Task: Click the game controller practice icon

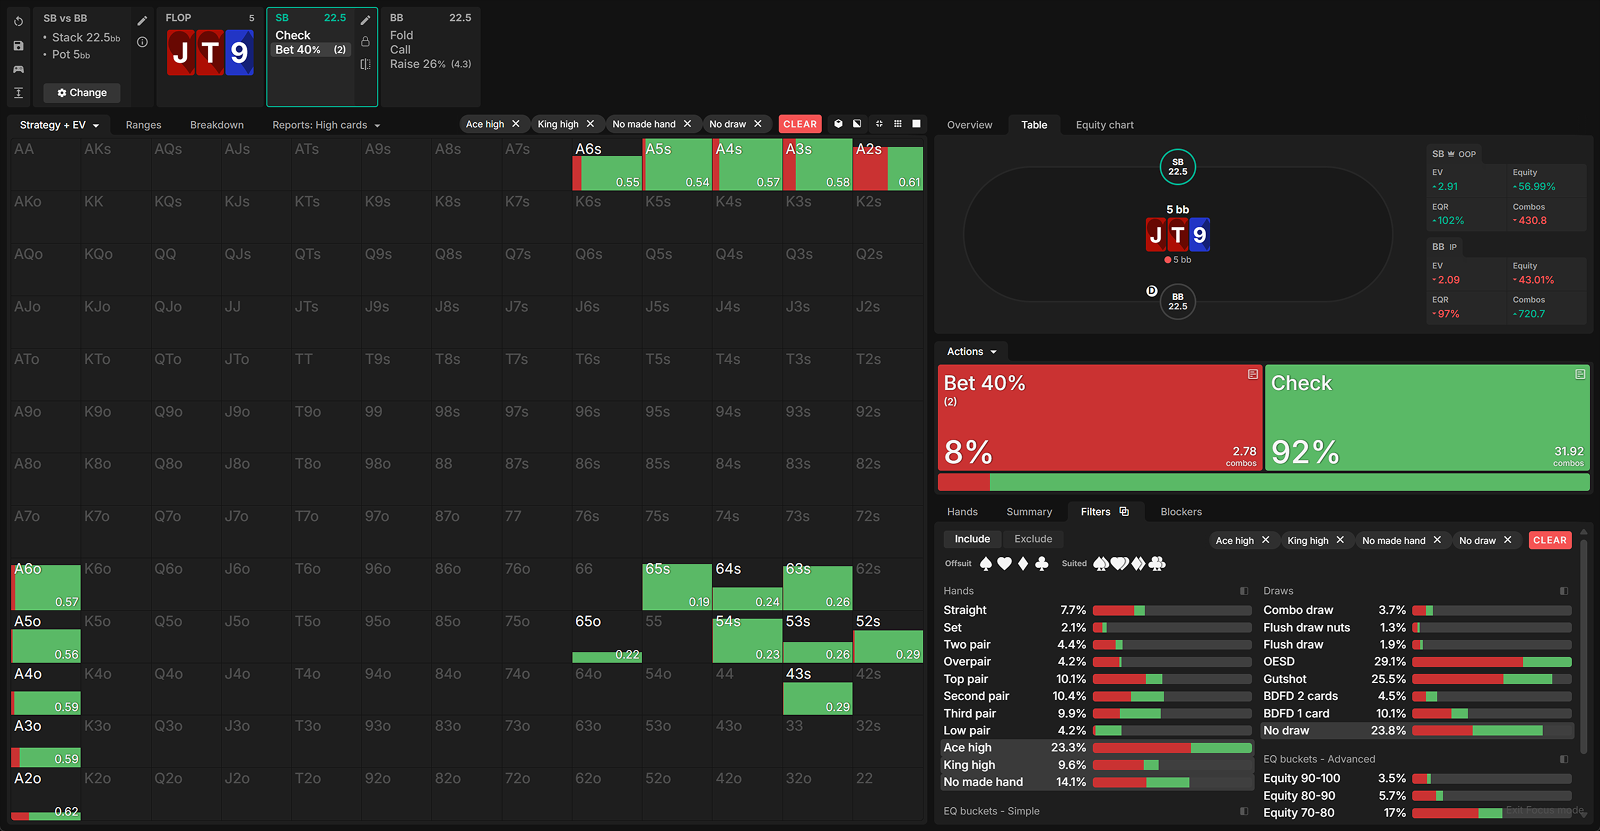Action: tap(18, 69)
